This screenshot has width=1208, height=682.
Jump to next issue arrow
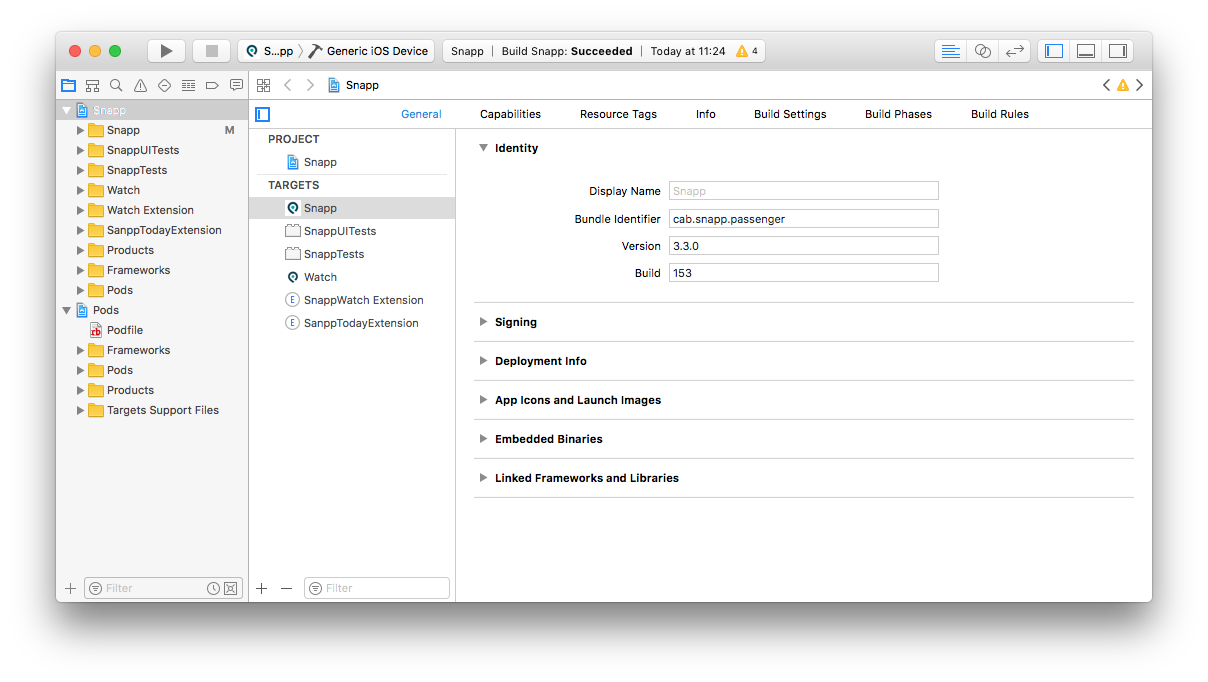click(1139, 85)
